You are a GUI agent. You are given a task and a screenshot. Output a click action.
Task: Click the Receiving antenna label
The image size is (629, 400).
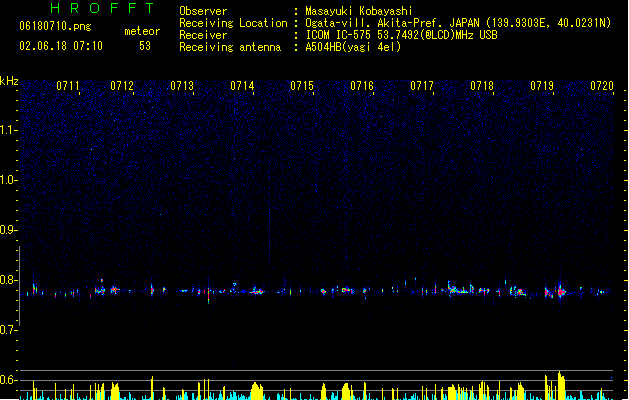click(230, 47)
